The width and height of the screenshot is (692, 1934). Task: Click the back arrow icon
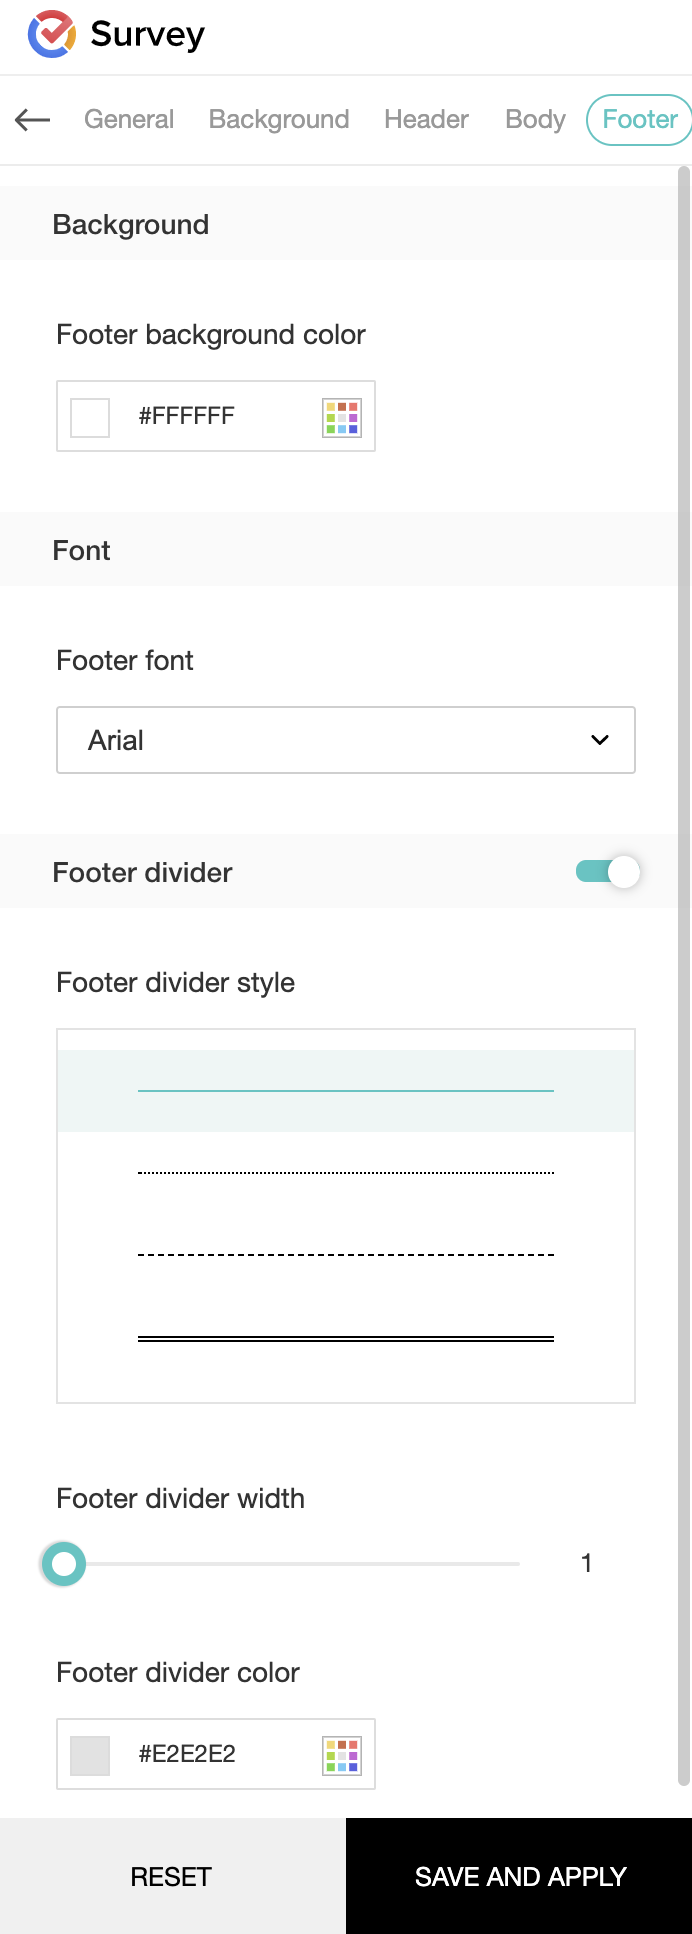click(33, 120)
